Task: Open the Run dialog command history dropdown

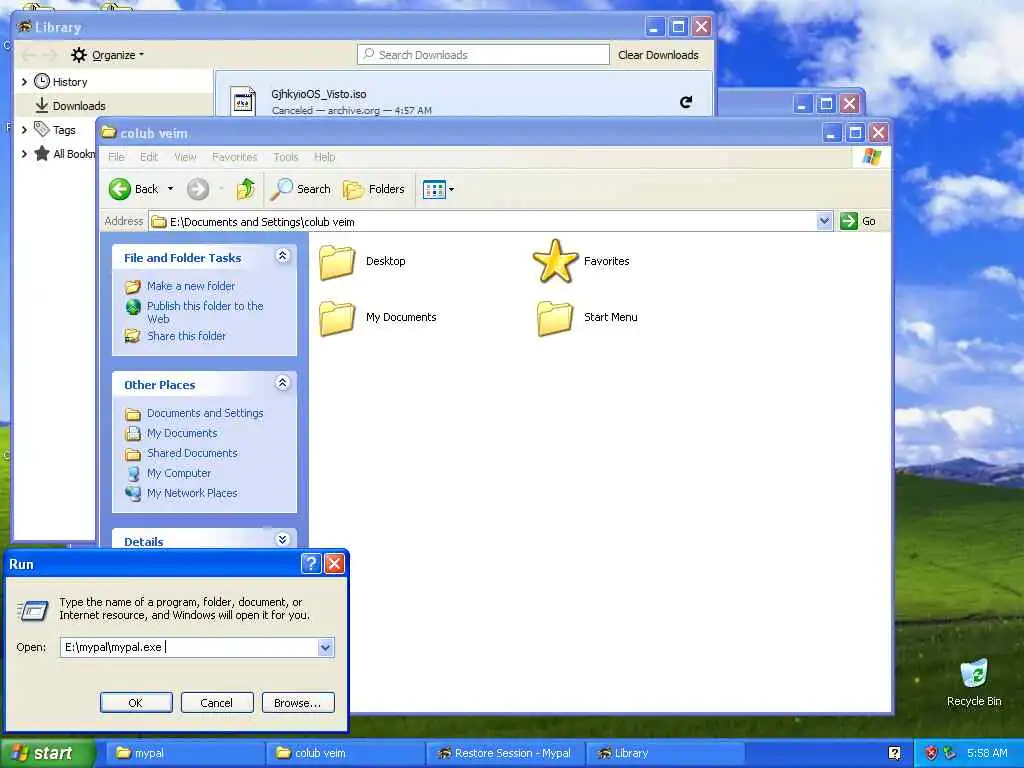Action: 326,647
